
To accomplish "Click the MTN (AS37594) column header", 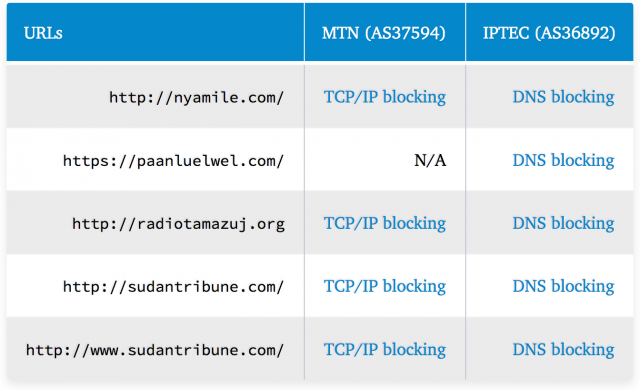I will 384,33.
